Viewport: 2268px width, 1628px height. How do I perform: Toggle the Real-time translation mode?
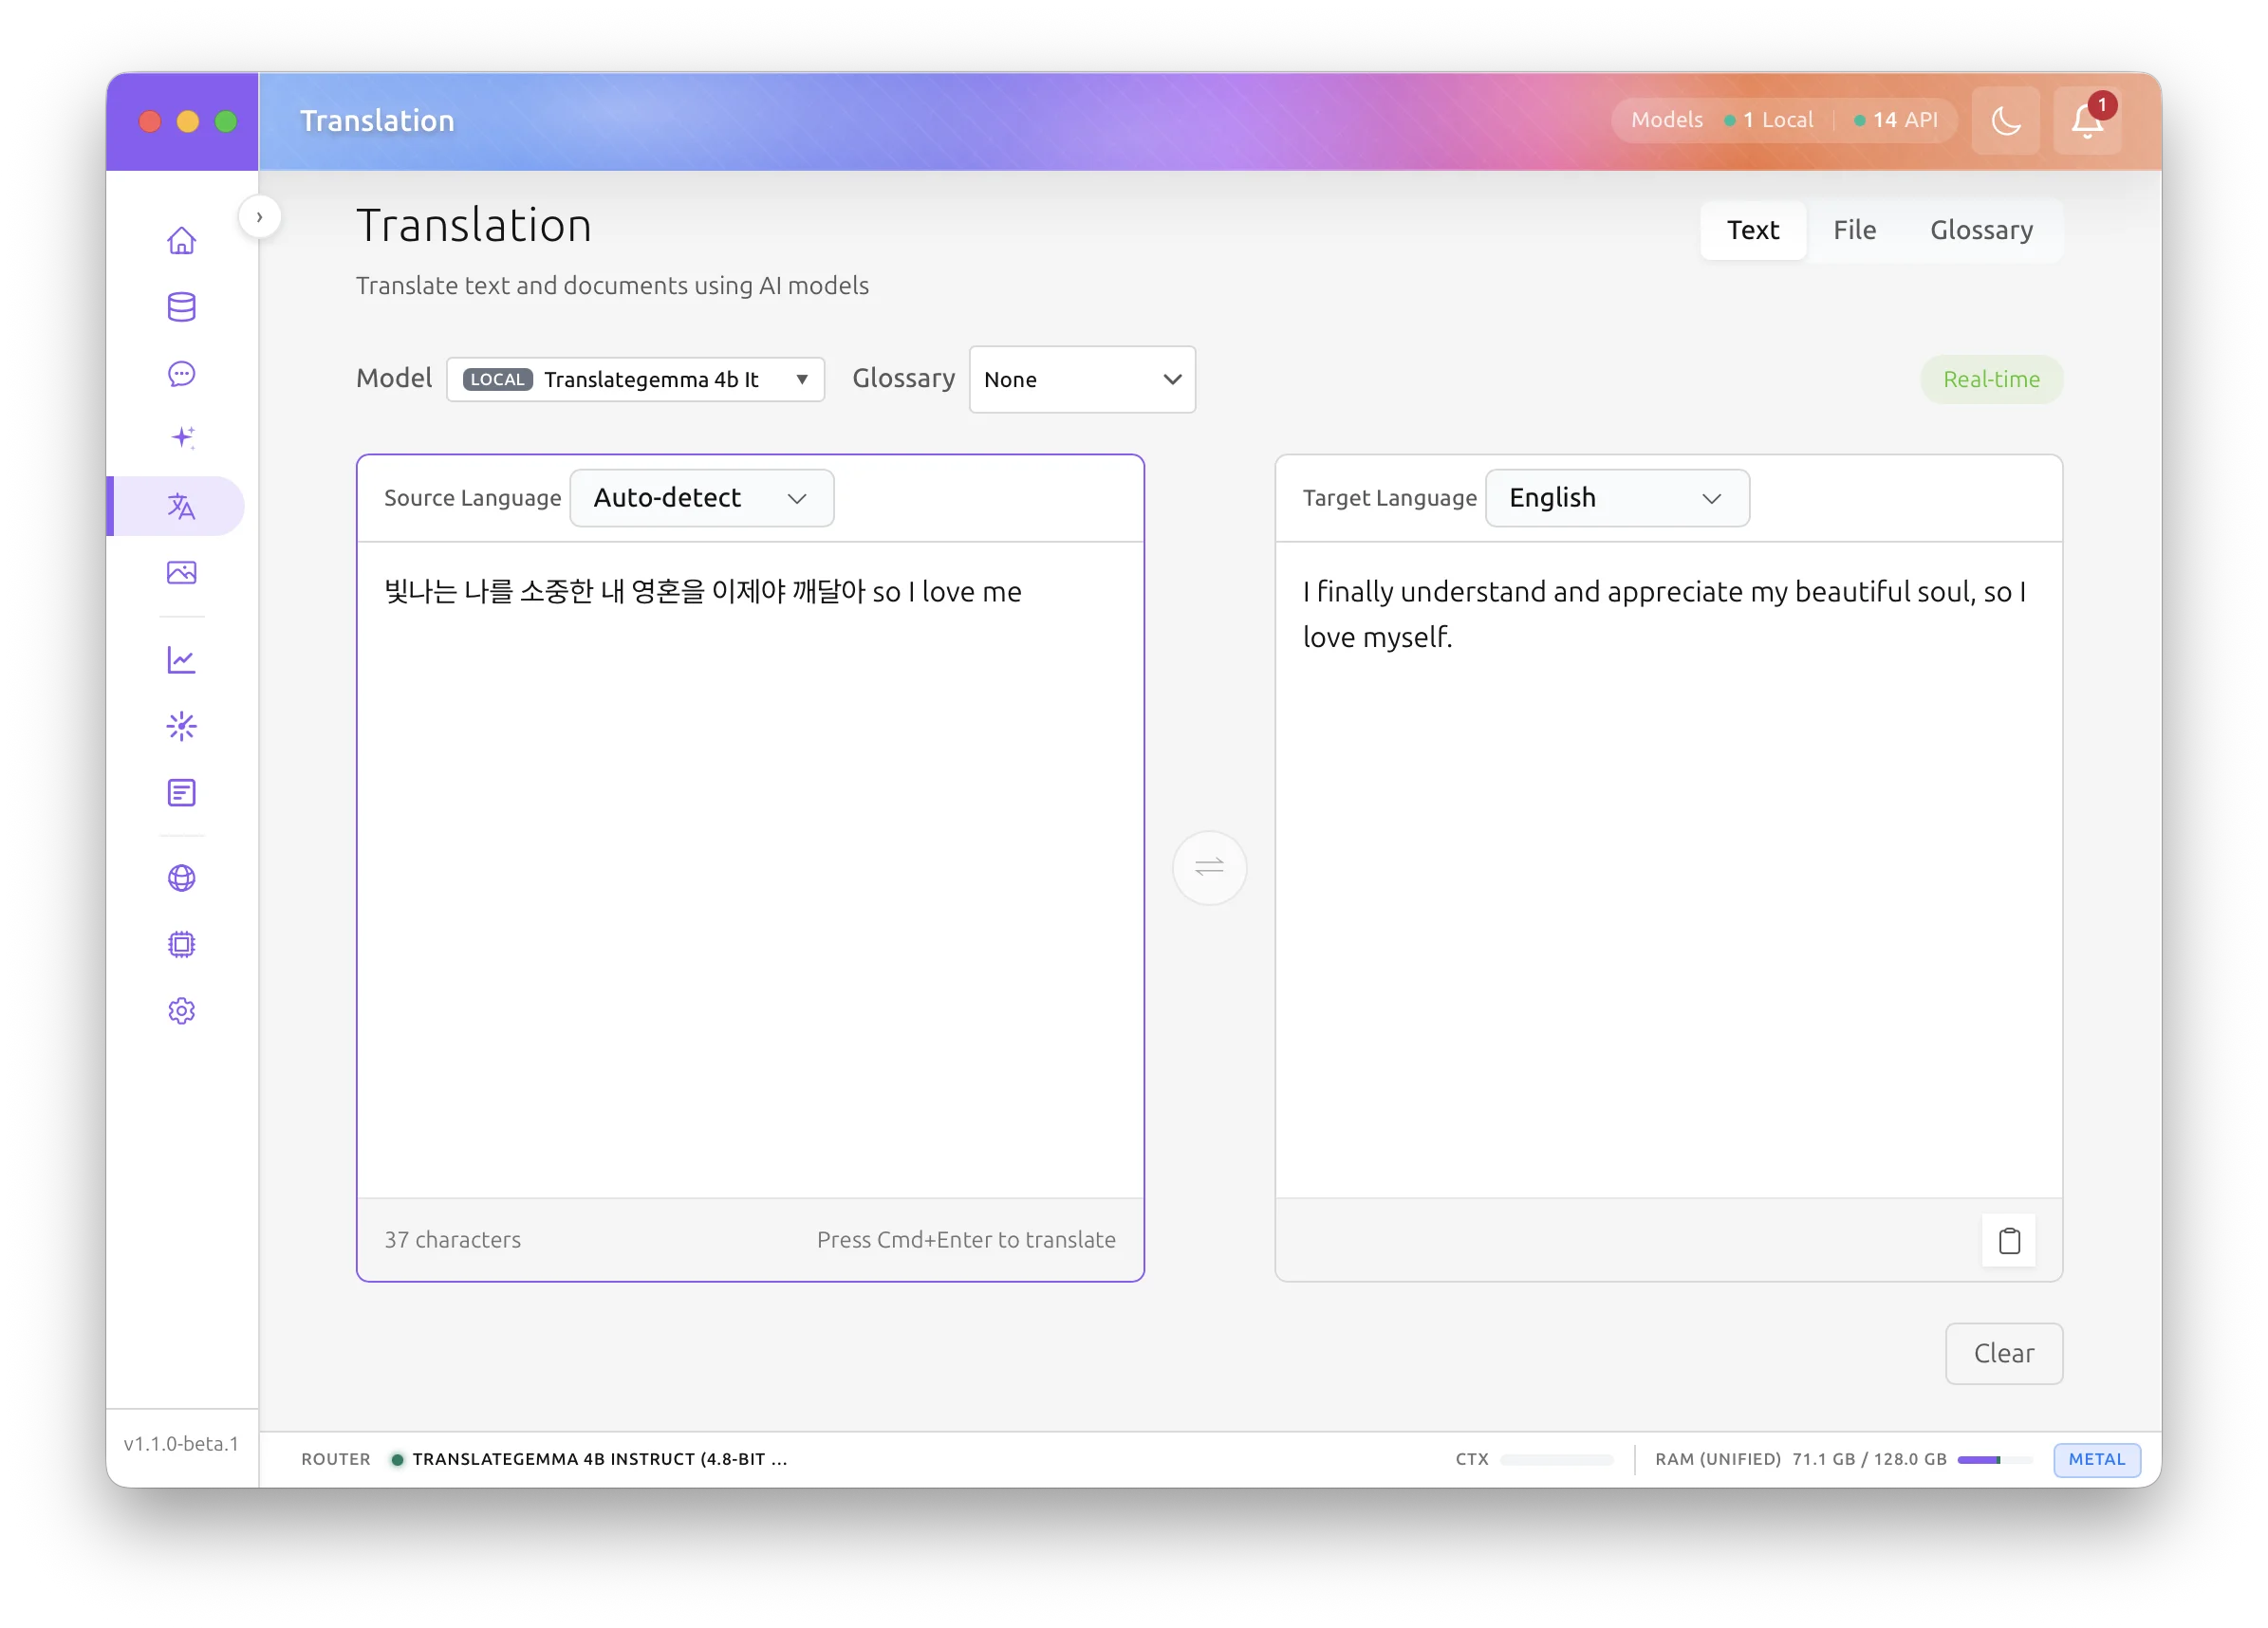[x=1990, y=380]
